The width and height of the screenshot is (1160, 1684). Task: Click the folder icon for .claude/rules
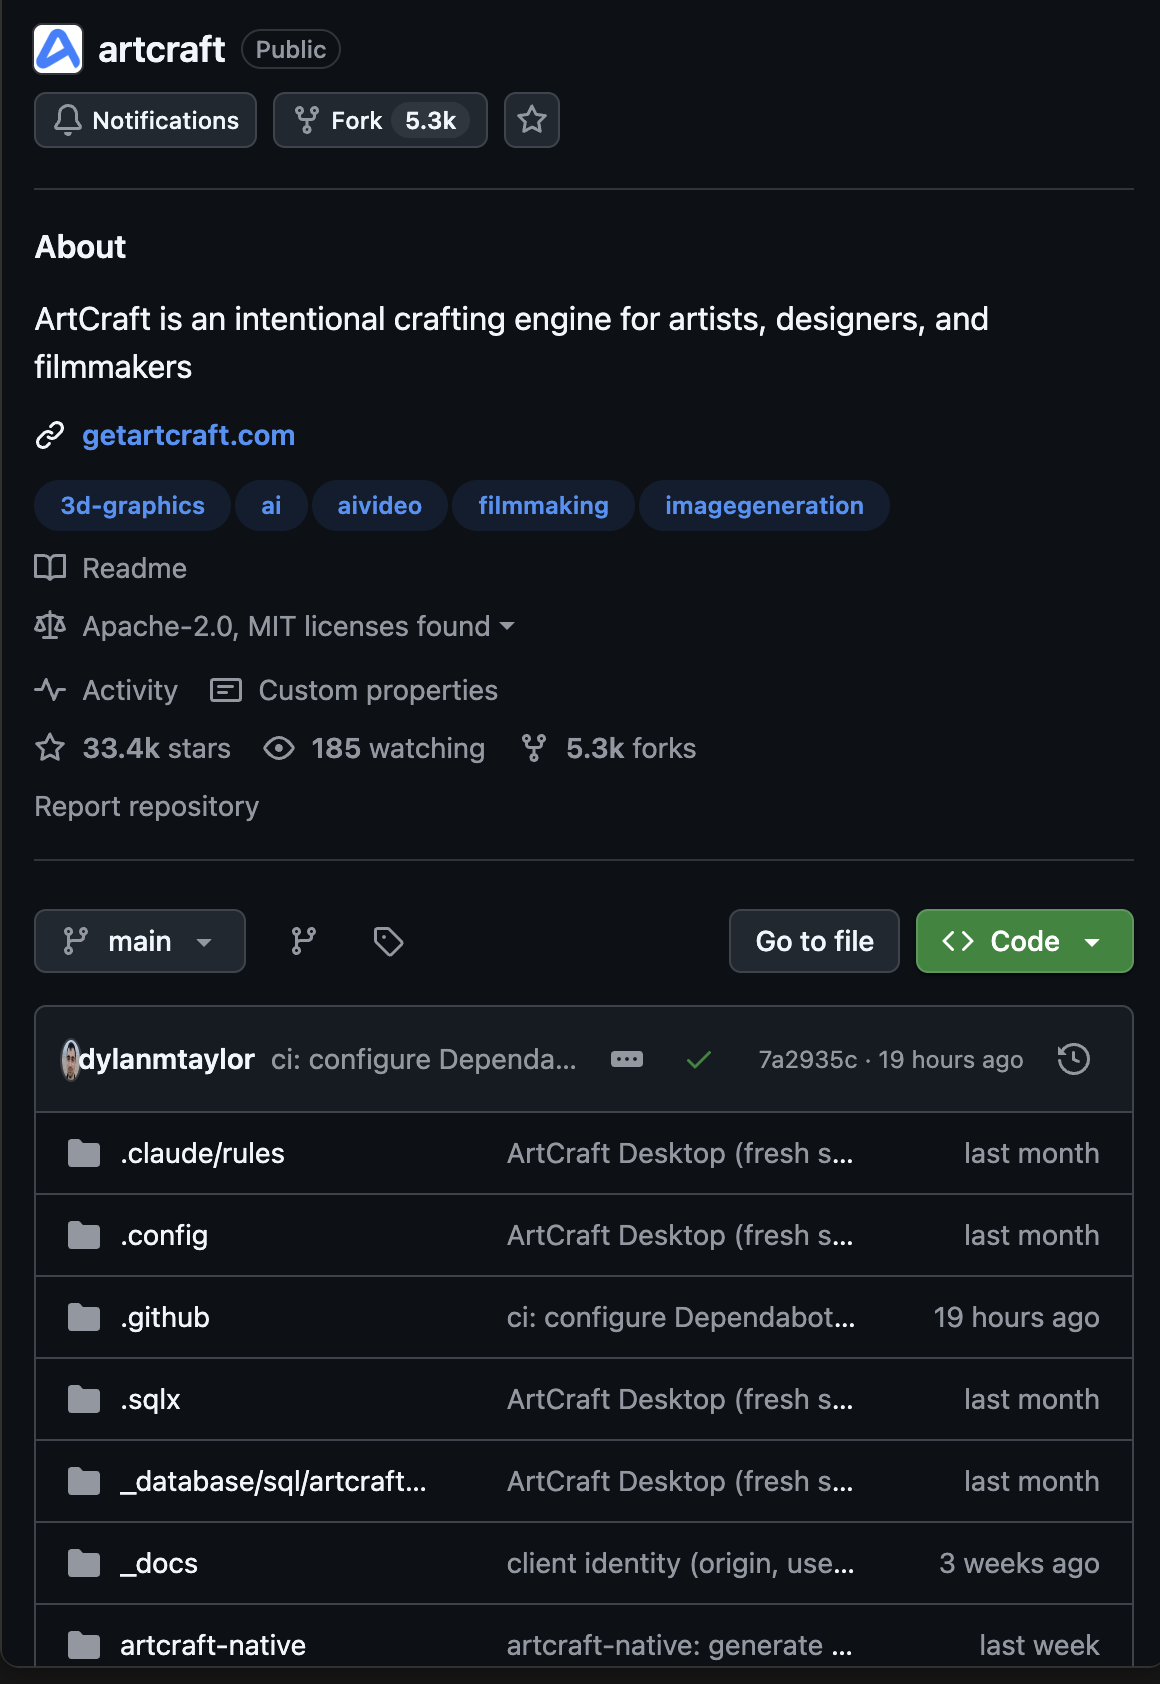coord(84,1153)
